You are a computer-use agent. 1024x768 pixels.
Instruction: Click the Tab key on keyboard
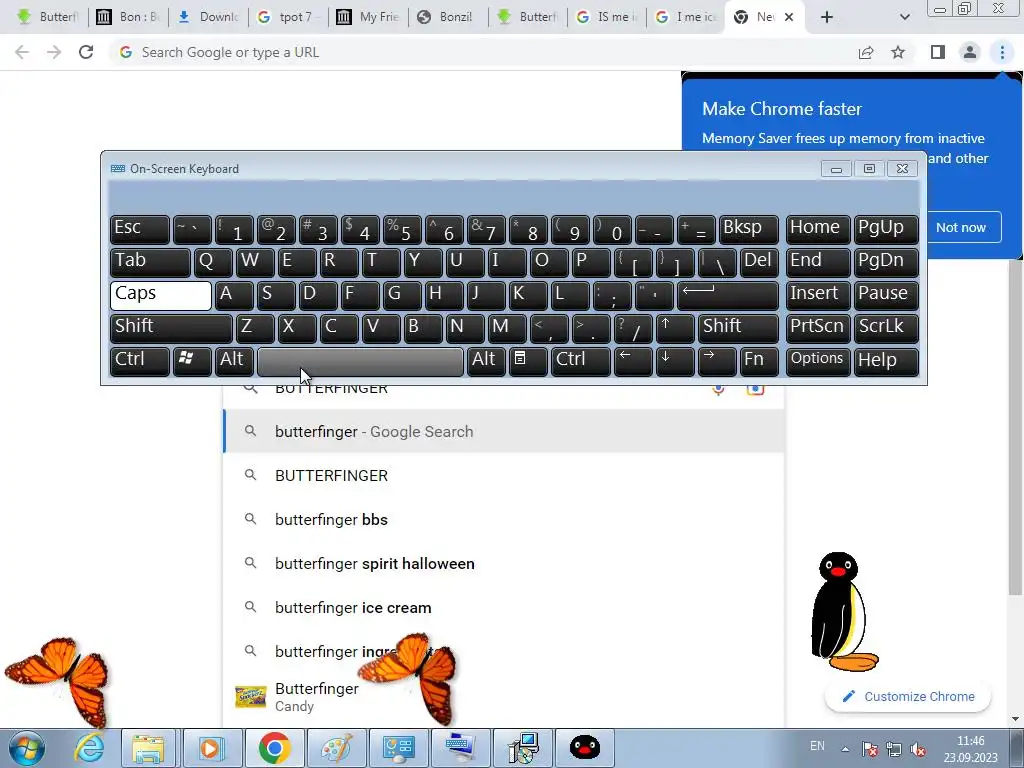pyautogui.click(x=150, y=262)
